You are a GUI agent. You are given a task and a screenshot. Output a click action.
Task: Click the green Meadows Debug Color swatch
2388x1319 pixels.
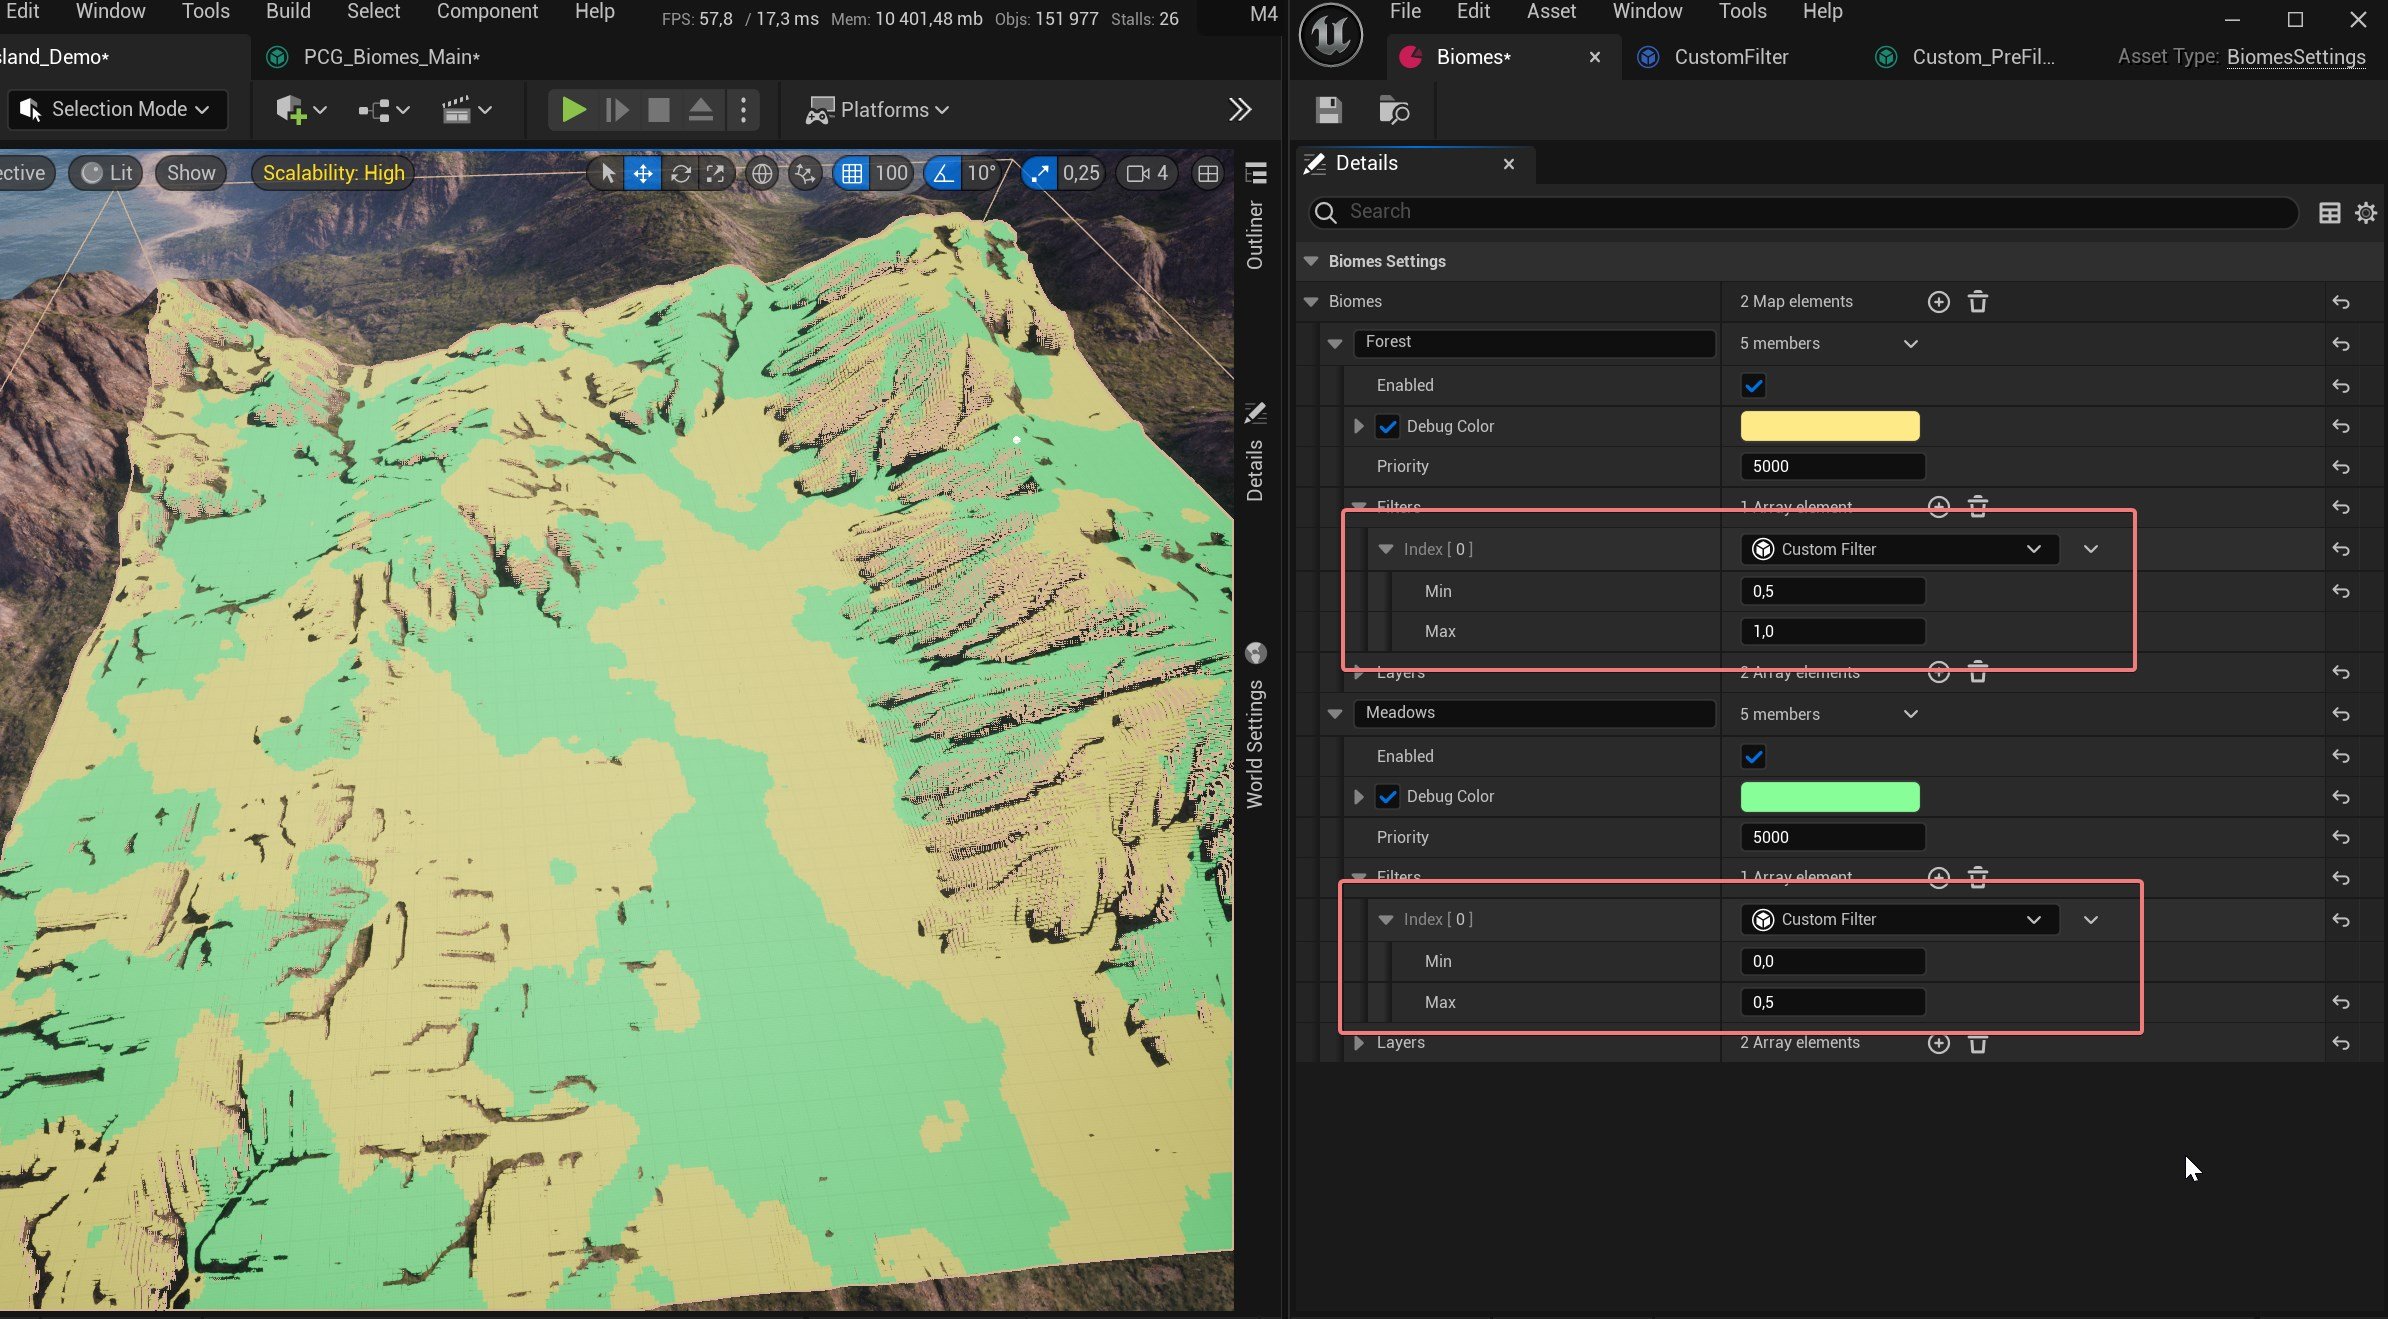pyautogui.click(x=1830, y=797)
